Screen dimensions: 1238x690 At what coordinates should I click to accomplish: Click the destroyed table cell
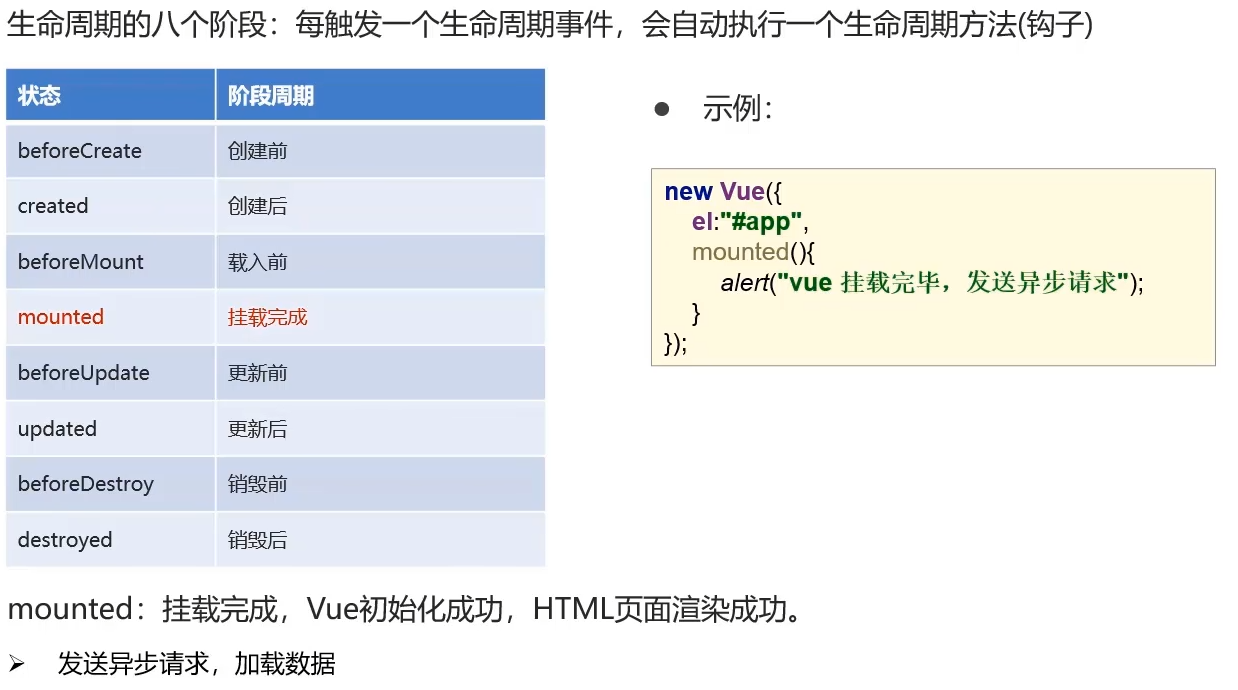tap(65, 540)
